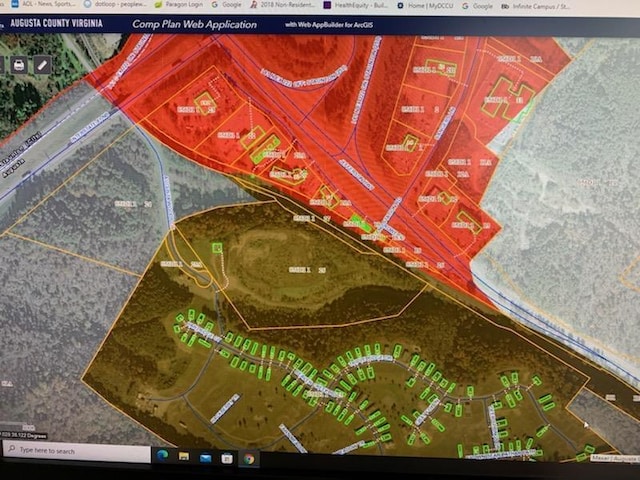Open the AOL News bookmark
The height and width of the screenshot is (480, 640).
[x=44, y=4]
